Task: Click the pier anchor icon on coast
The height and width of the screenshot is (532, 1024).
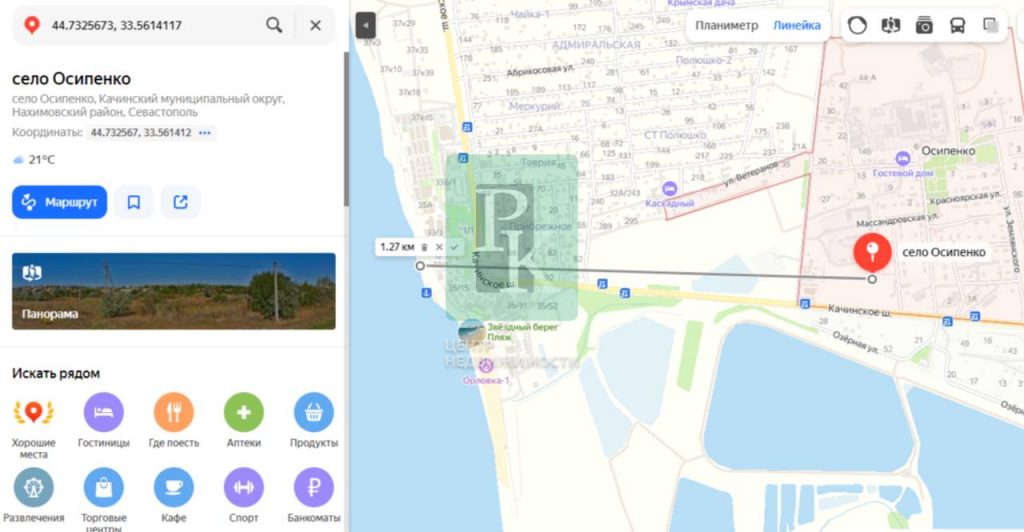Action: pyautogui.click(x=426, y=293)
